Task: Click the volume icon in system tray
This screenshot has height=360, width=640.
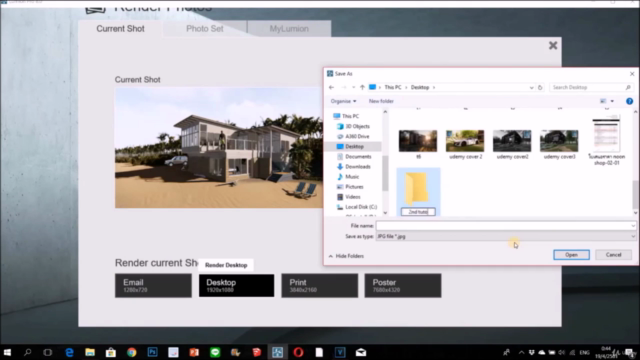Action: [562, 353]
